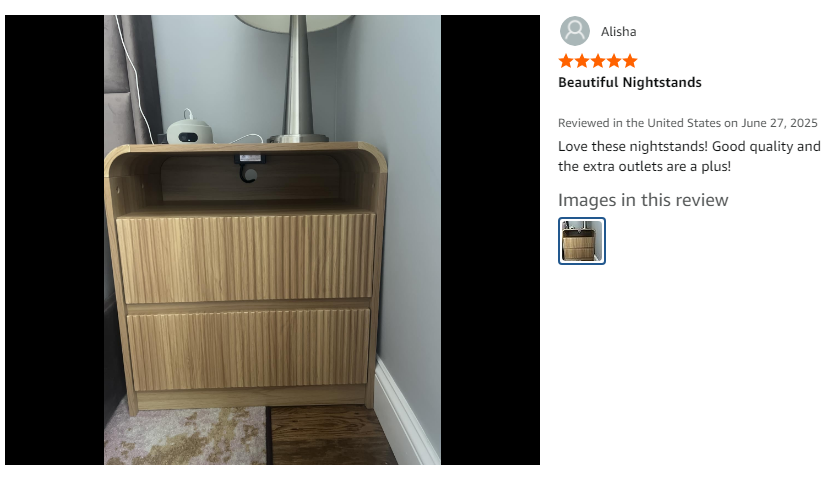
Task: Click the 'Love these nightstands' review text
Action: tap(689, 156)
